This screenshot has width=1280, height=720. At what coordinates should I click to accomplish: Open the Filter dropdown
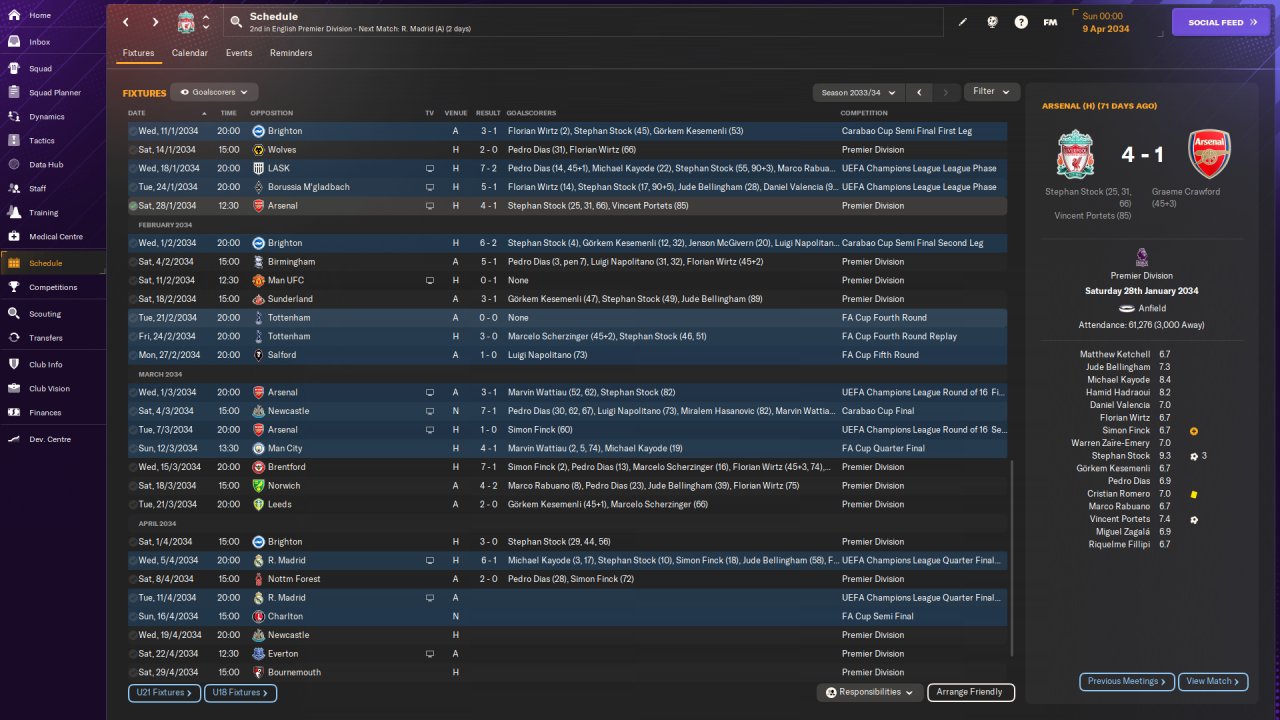pyautogui.click(x=991, y=92)
